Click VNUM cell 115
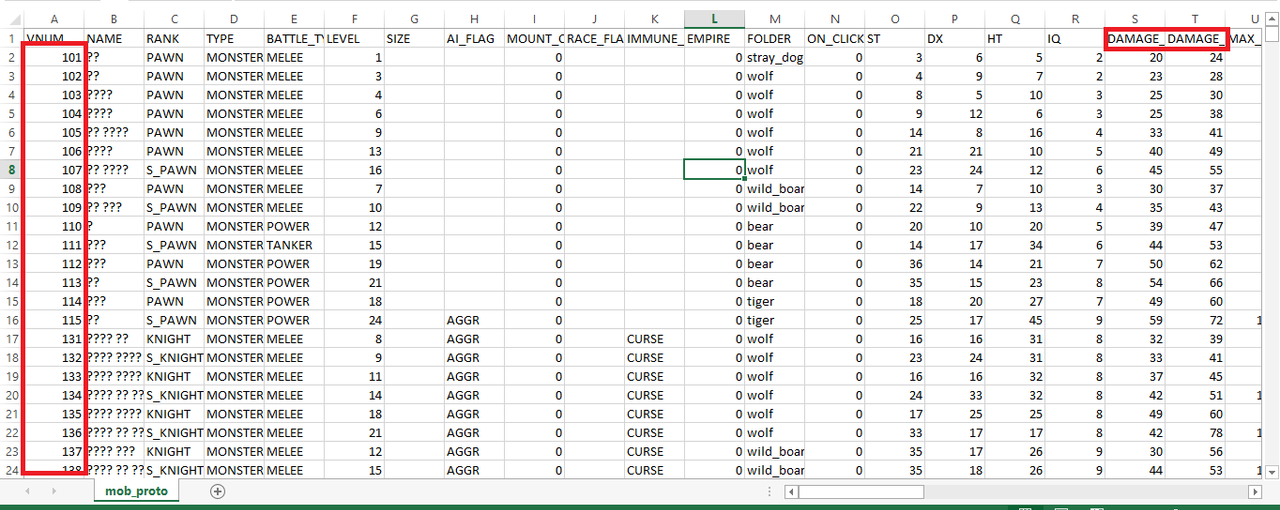Screen dimensions: 1280x510 53,320
